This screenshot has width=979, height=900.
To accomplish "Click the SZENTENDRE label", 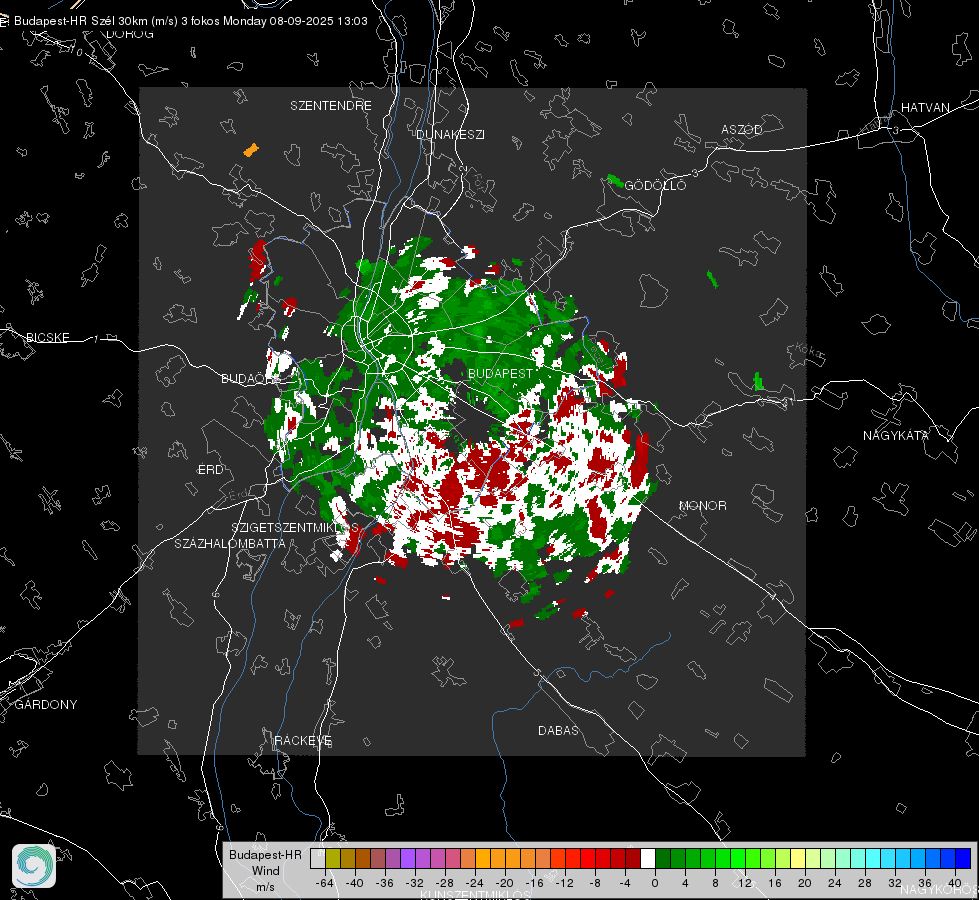I will [331, 106].
